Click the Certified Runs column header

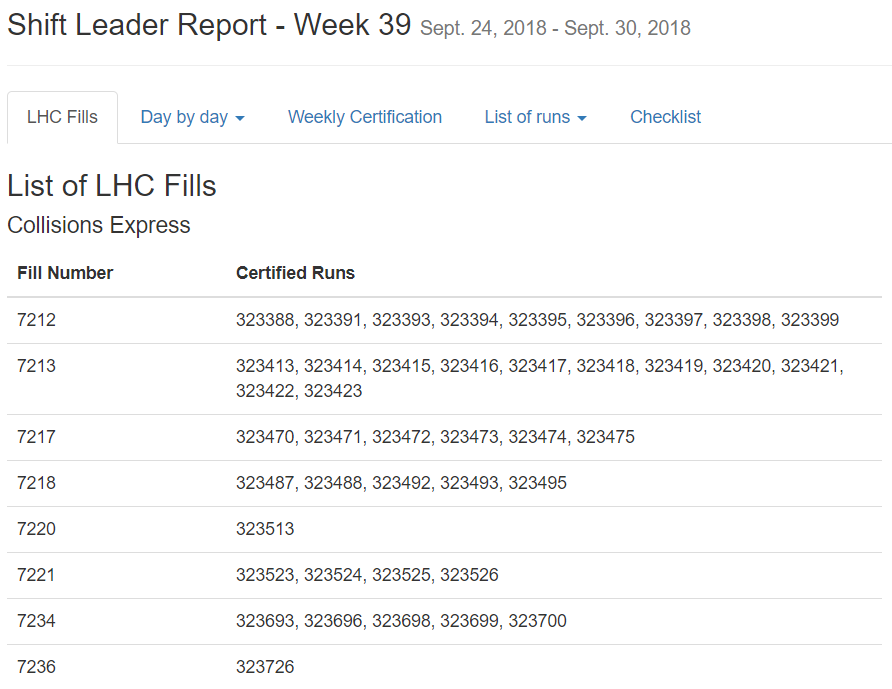pyautogui.click(x=295, y=273)
